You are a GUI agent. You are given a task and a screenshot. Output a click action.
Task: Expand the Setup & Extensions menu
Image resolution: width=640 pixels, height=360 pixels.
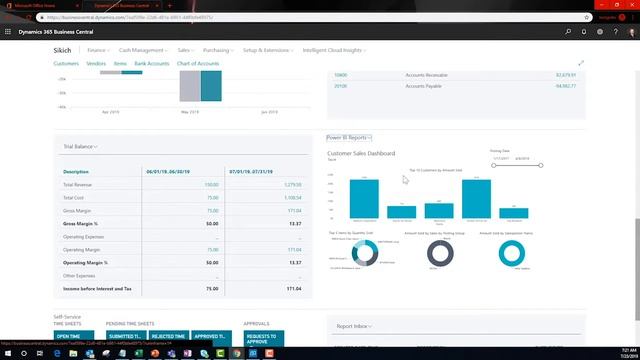(268, 50)
